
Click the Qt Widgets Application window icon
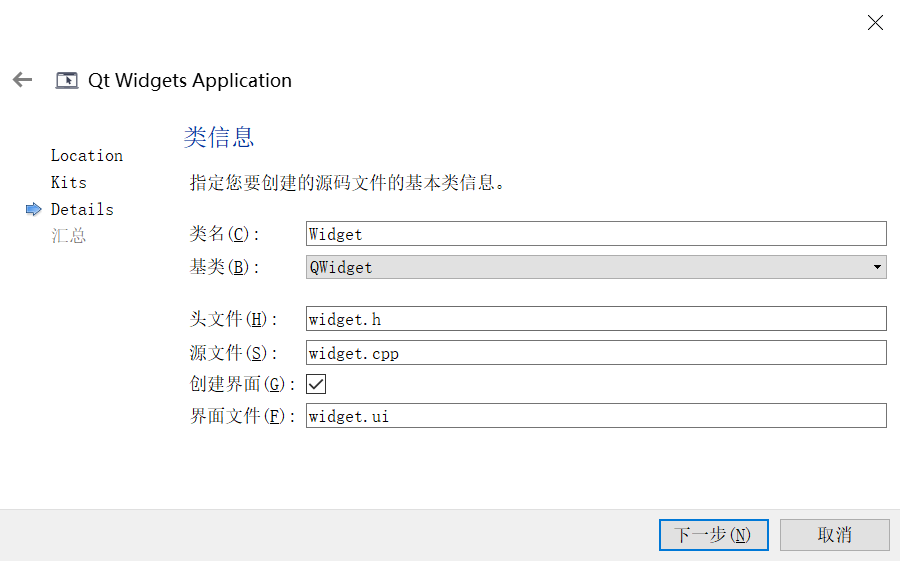click(x=67, y=80)
